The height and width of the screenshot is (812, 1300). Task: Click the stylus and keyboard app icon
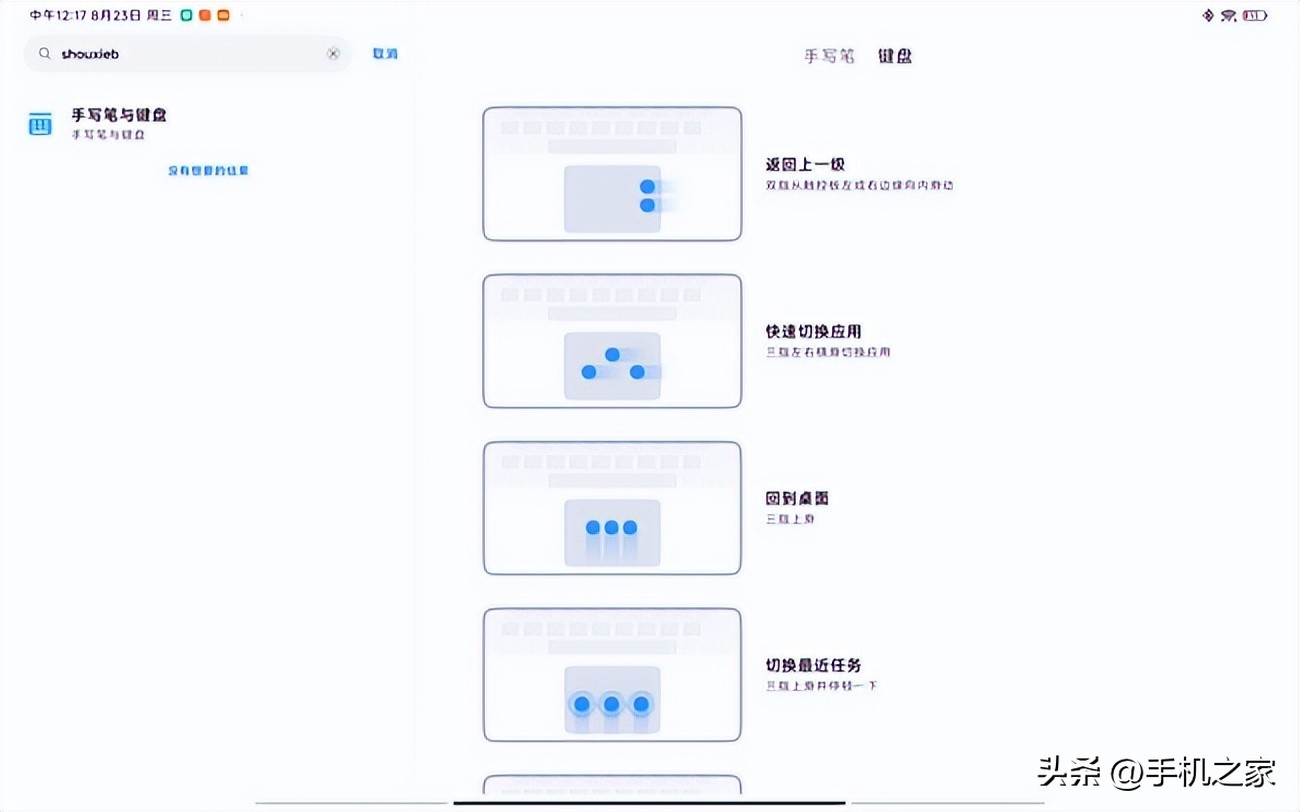coord(39,123)
